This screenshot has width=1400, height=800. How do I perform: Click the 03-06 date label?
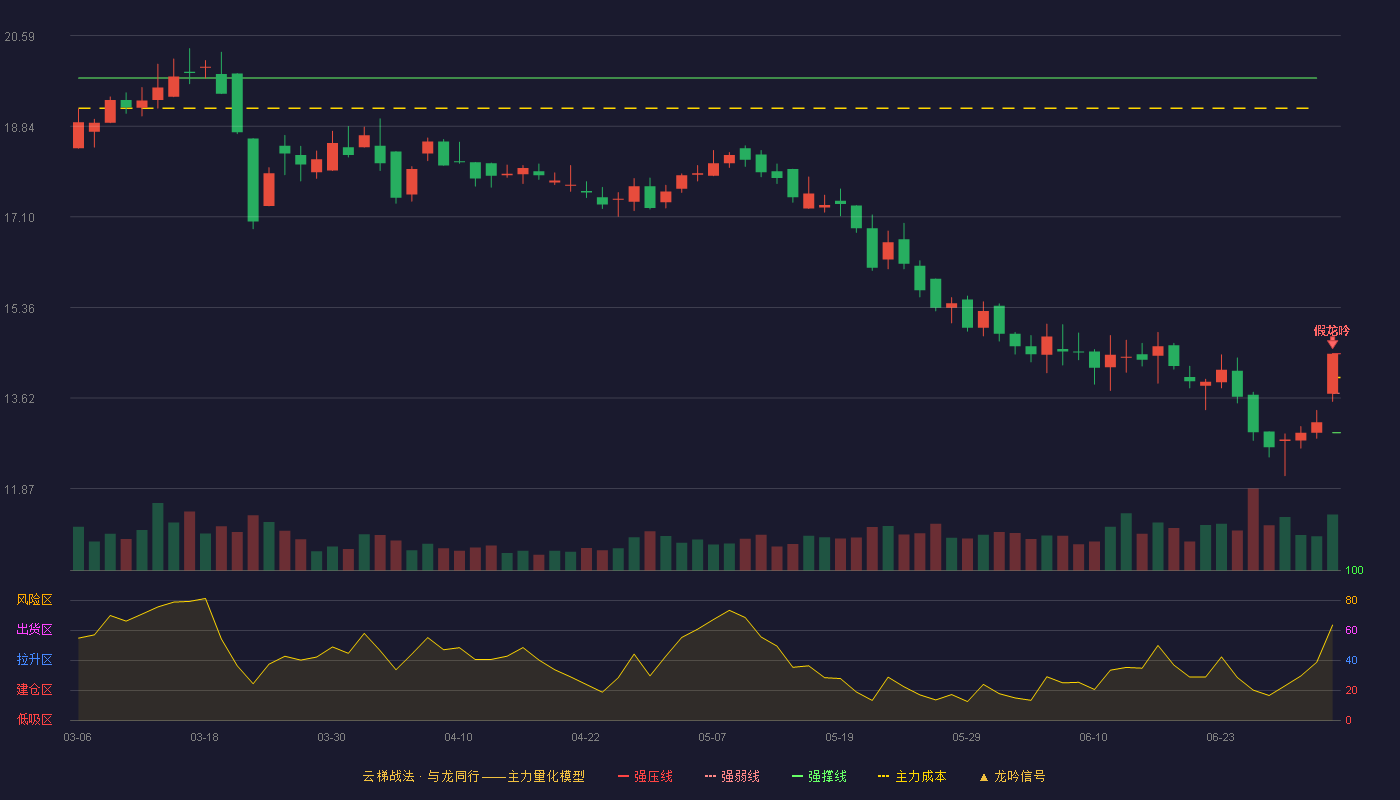pos(77,737)
